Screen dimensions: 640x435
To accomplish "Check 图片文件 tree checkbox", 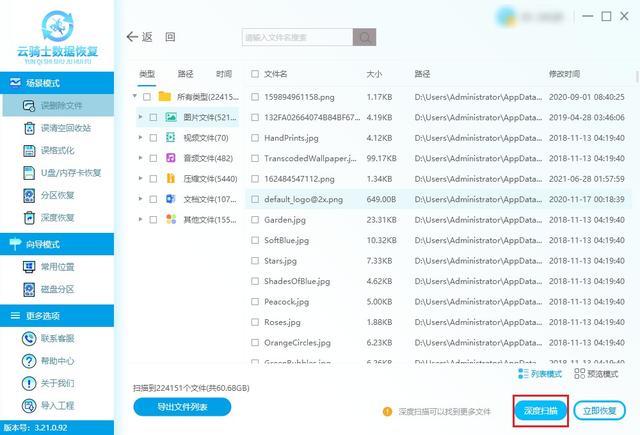I will point(153,117).
